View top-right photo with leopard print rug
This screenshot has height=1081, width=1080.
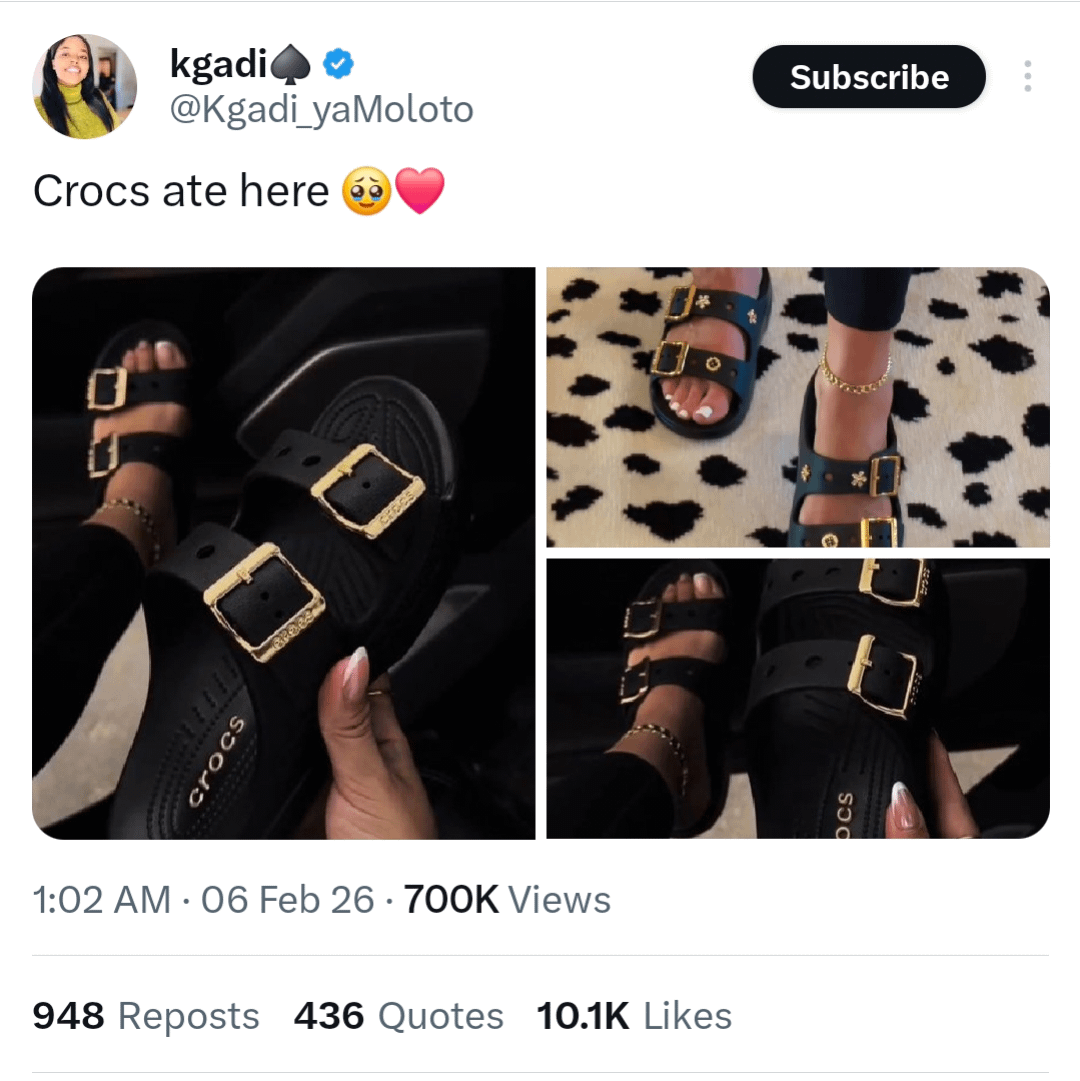[797, 407]
